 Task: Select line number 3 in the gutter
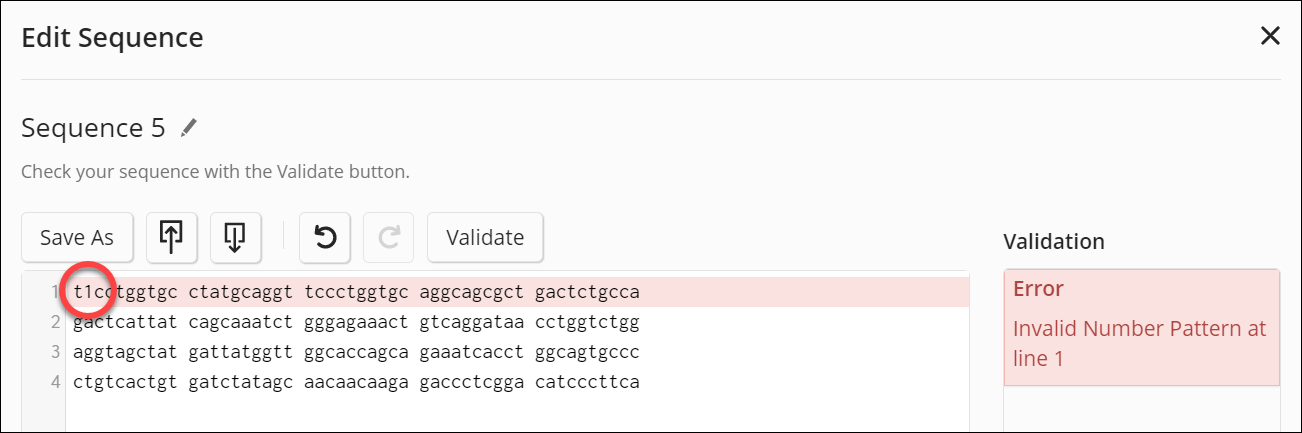click(x=56, y=353)
